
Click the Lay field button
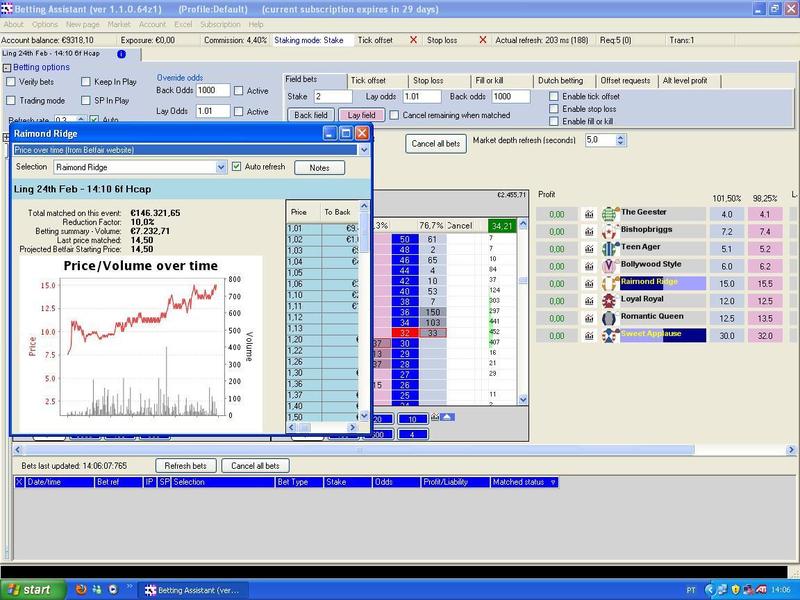click(361, 115)
